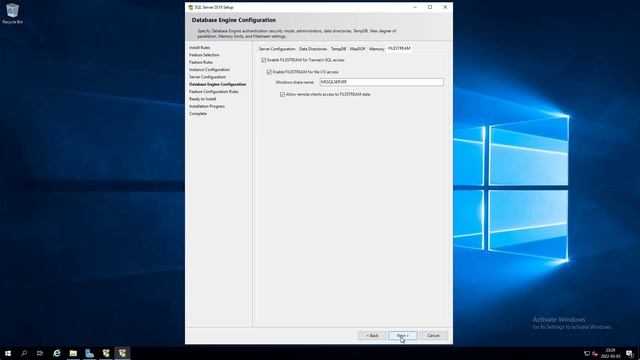Switch to the MaxDOP tab
The height and width of the screenshot is (360, 640).
(358, 49)
